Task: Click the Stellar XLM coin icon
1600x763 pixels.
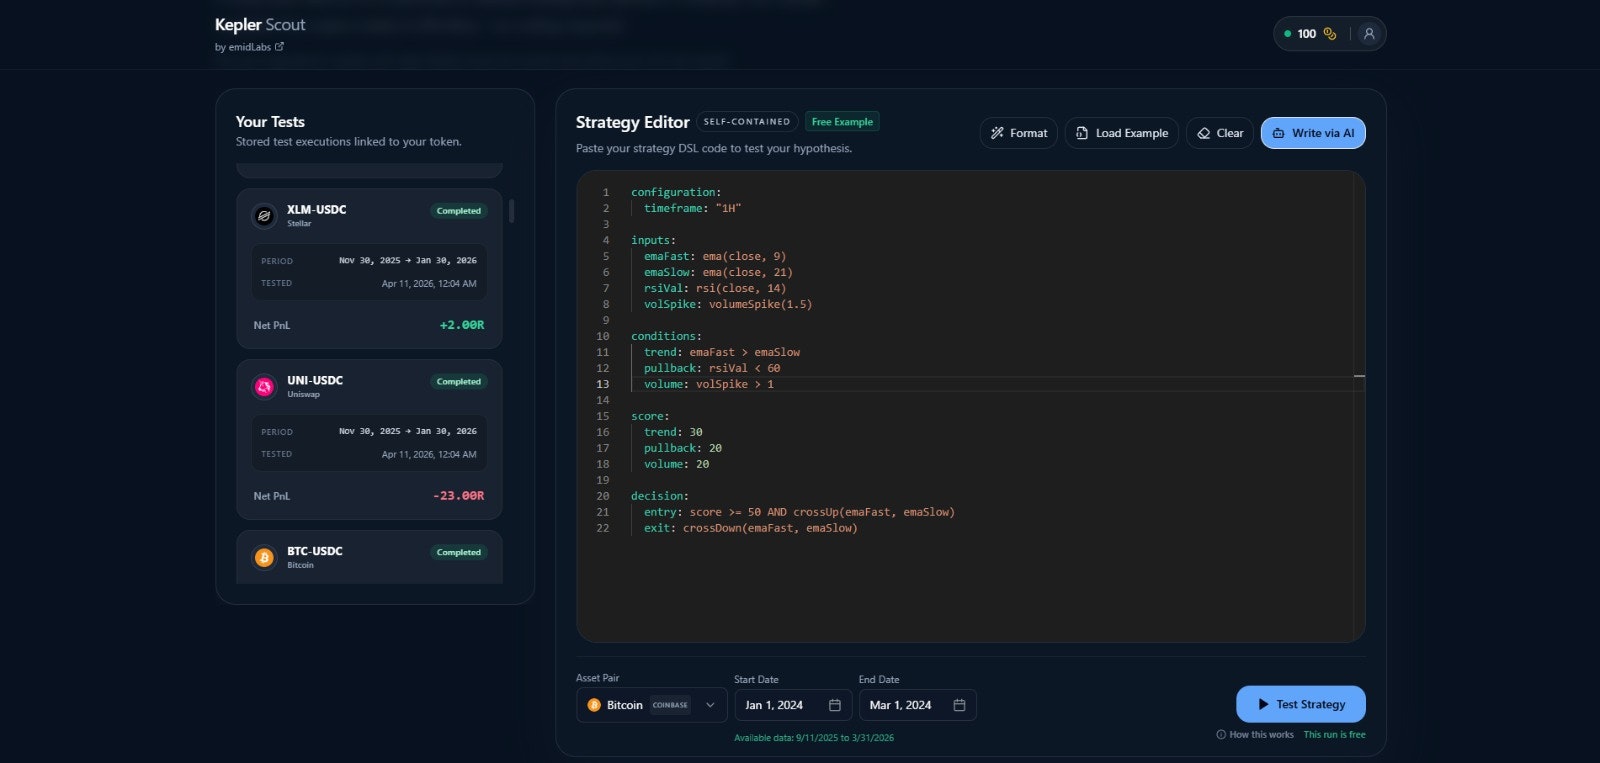Action: point(264,215)
